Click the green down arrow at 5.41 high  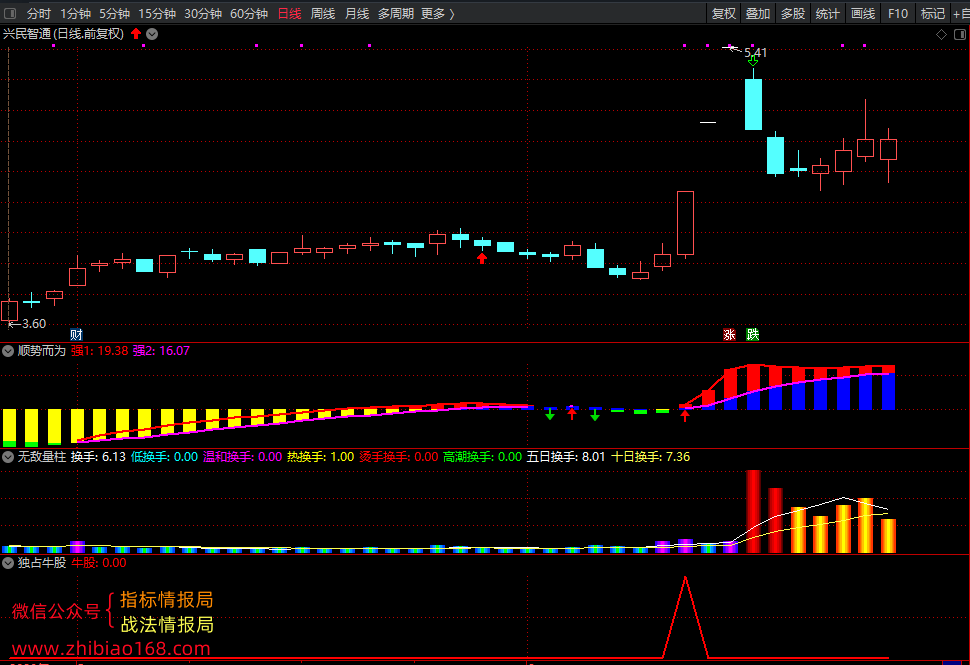[753, 61]
